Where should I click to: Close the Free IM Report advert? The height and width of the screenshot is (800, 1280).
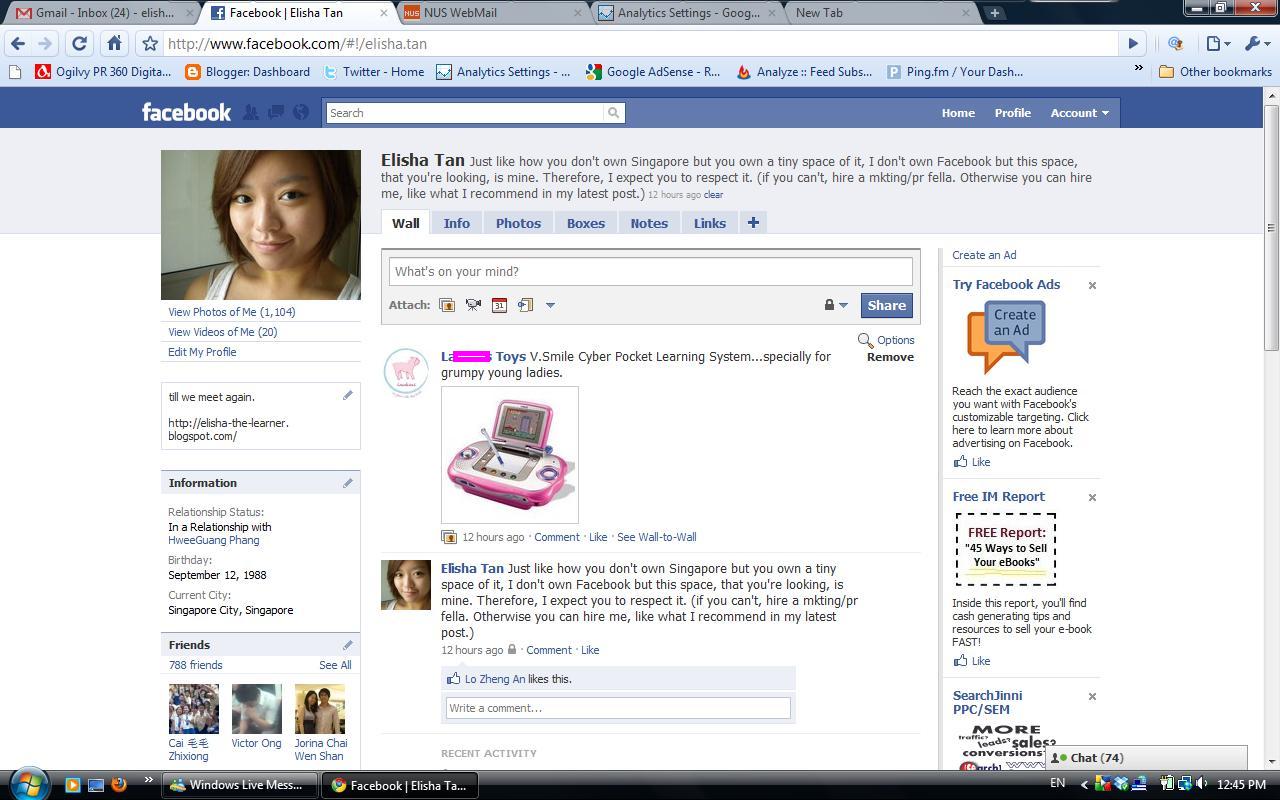pyautogui.click(x=1092, y=497)
